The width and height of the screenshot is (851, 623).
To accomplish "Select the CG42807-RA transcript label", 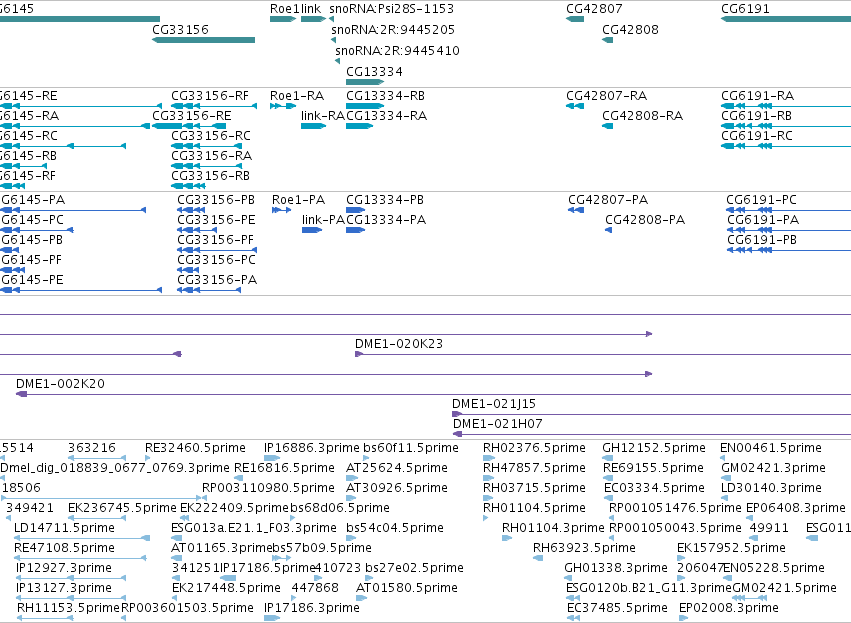I will click(607, 96).
